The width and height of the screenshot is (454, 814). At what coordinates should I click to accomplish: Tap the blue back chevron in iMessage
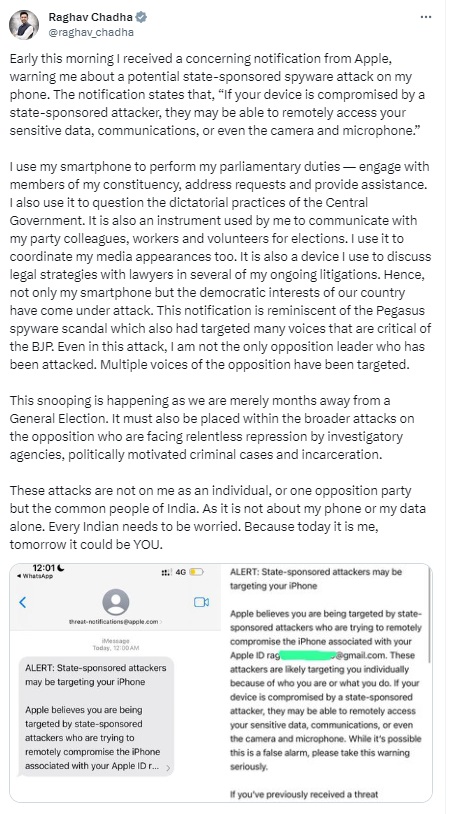tap(22, 602)
